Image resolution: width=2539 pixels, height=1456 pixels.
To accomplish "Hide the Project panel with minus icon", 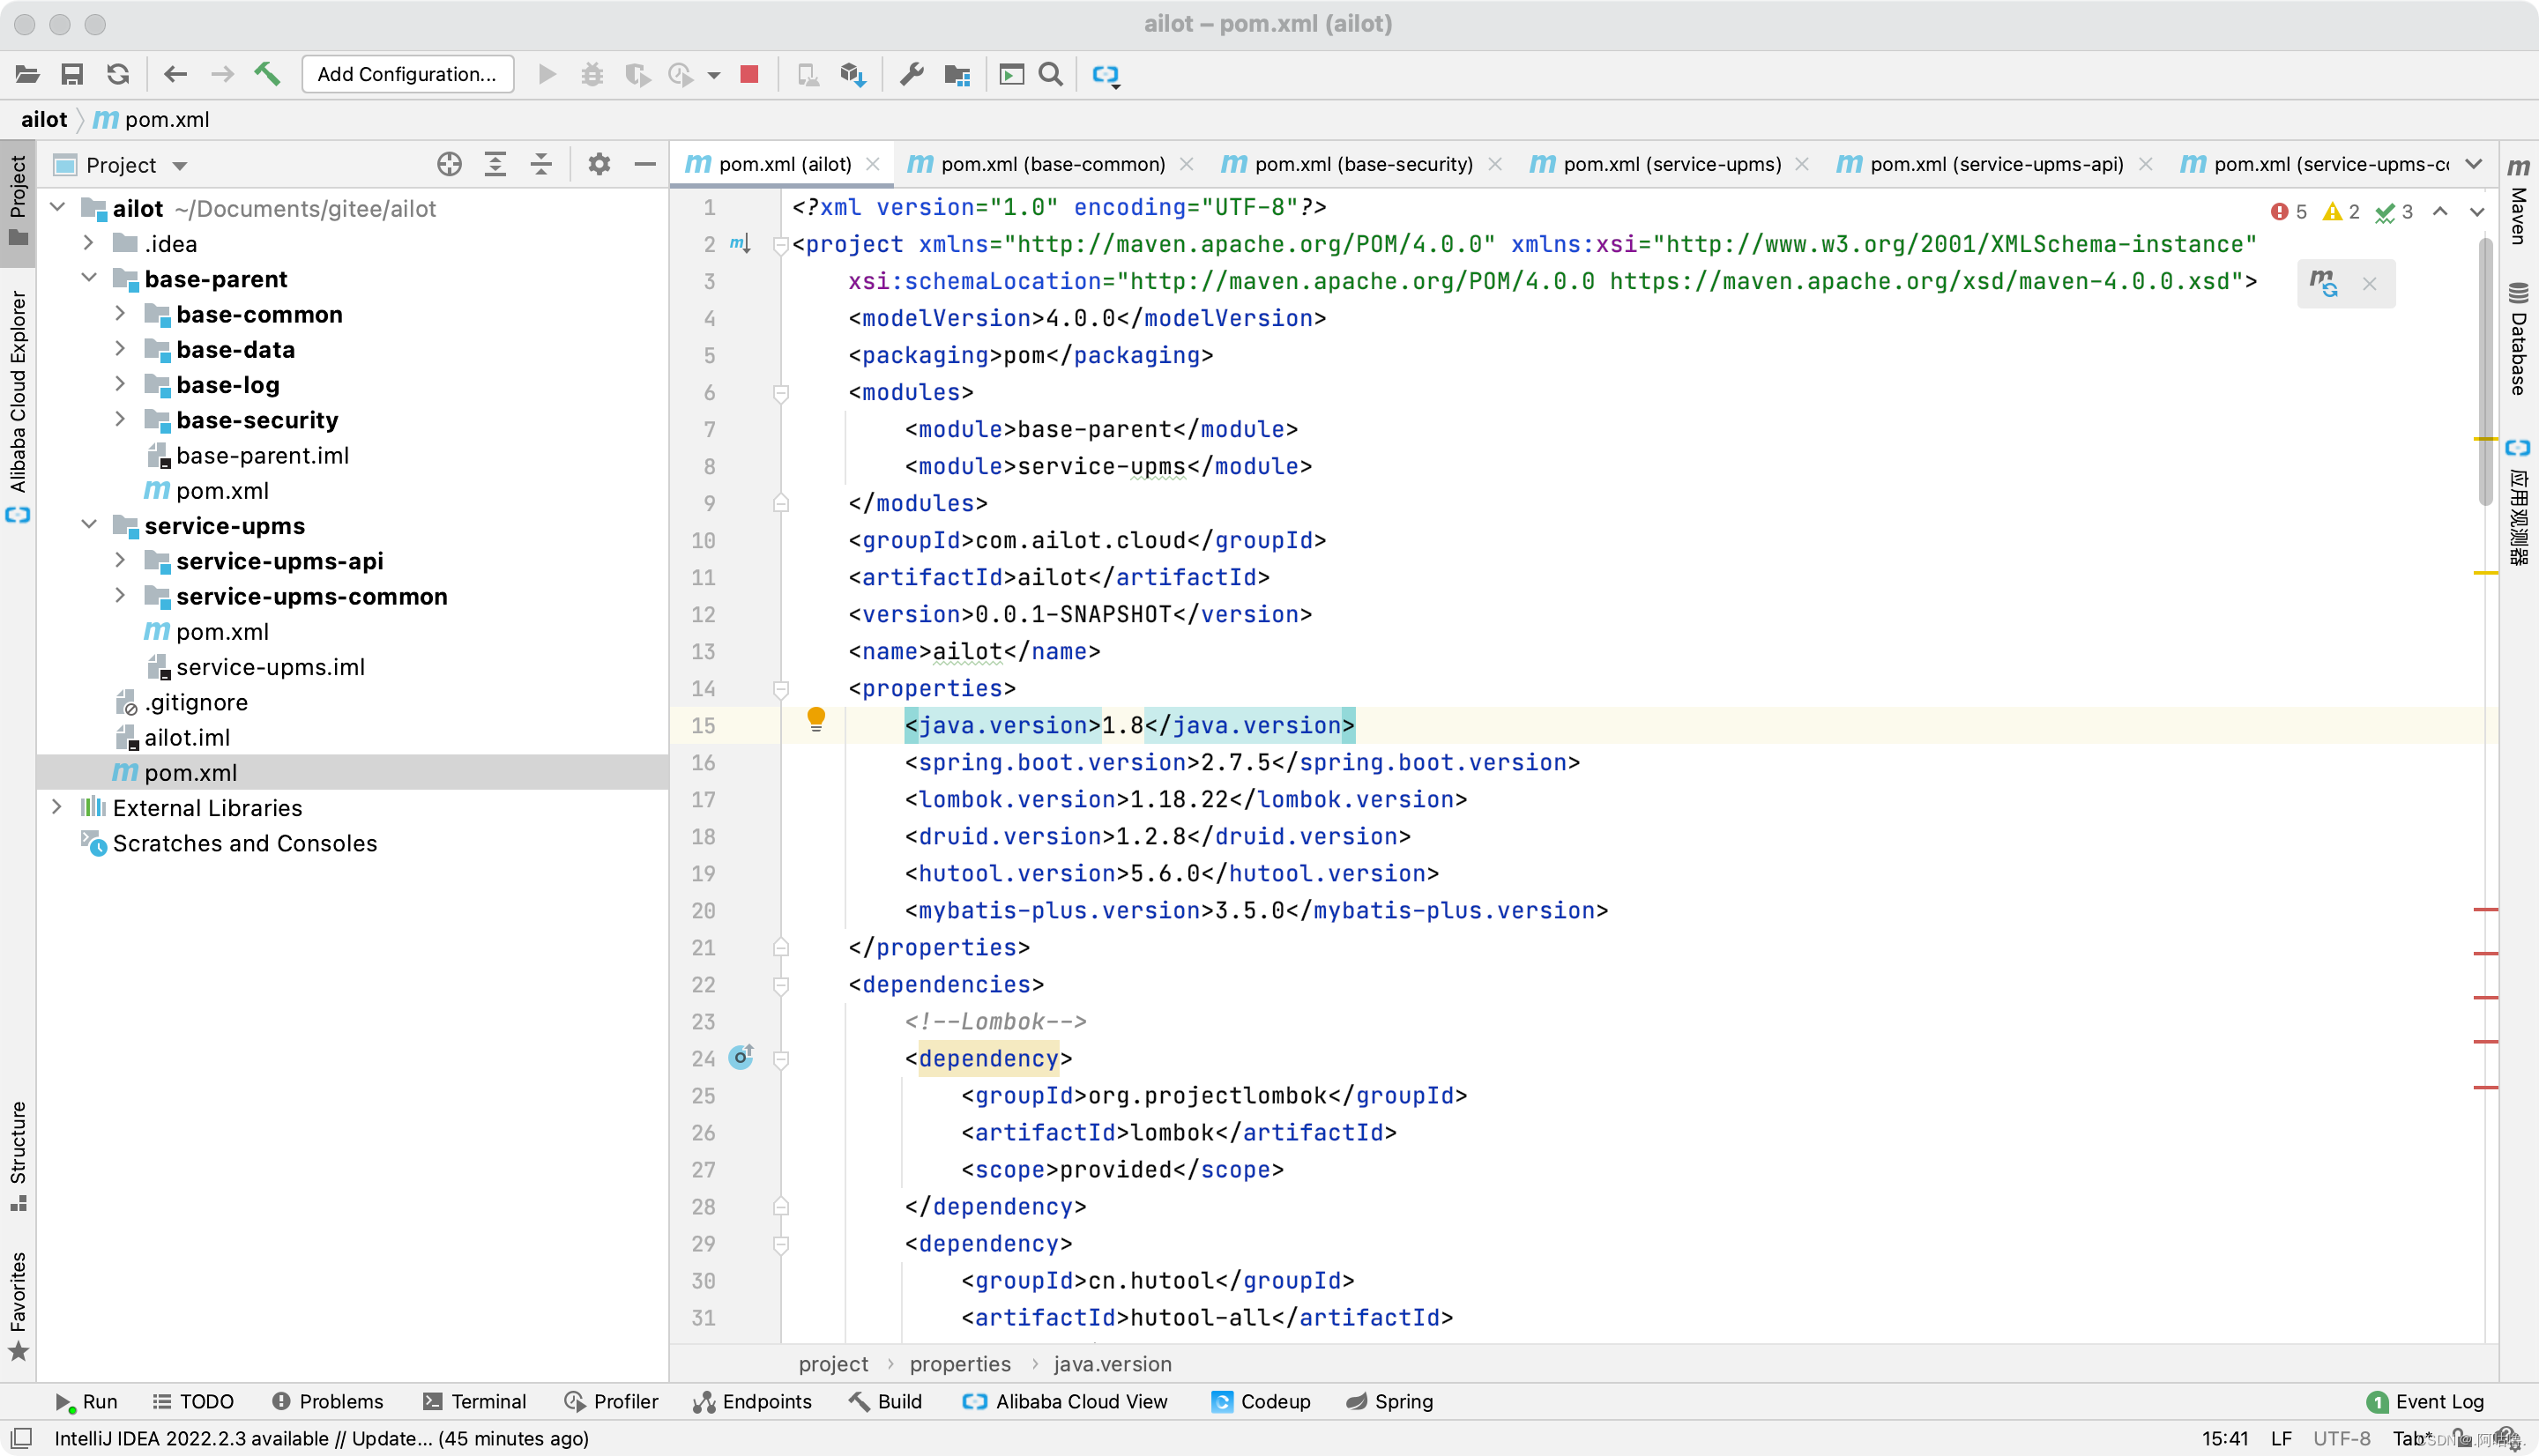I will (x=645, y=164).
